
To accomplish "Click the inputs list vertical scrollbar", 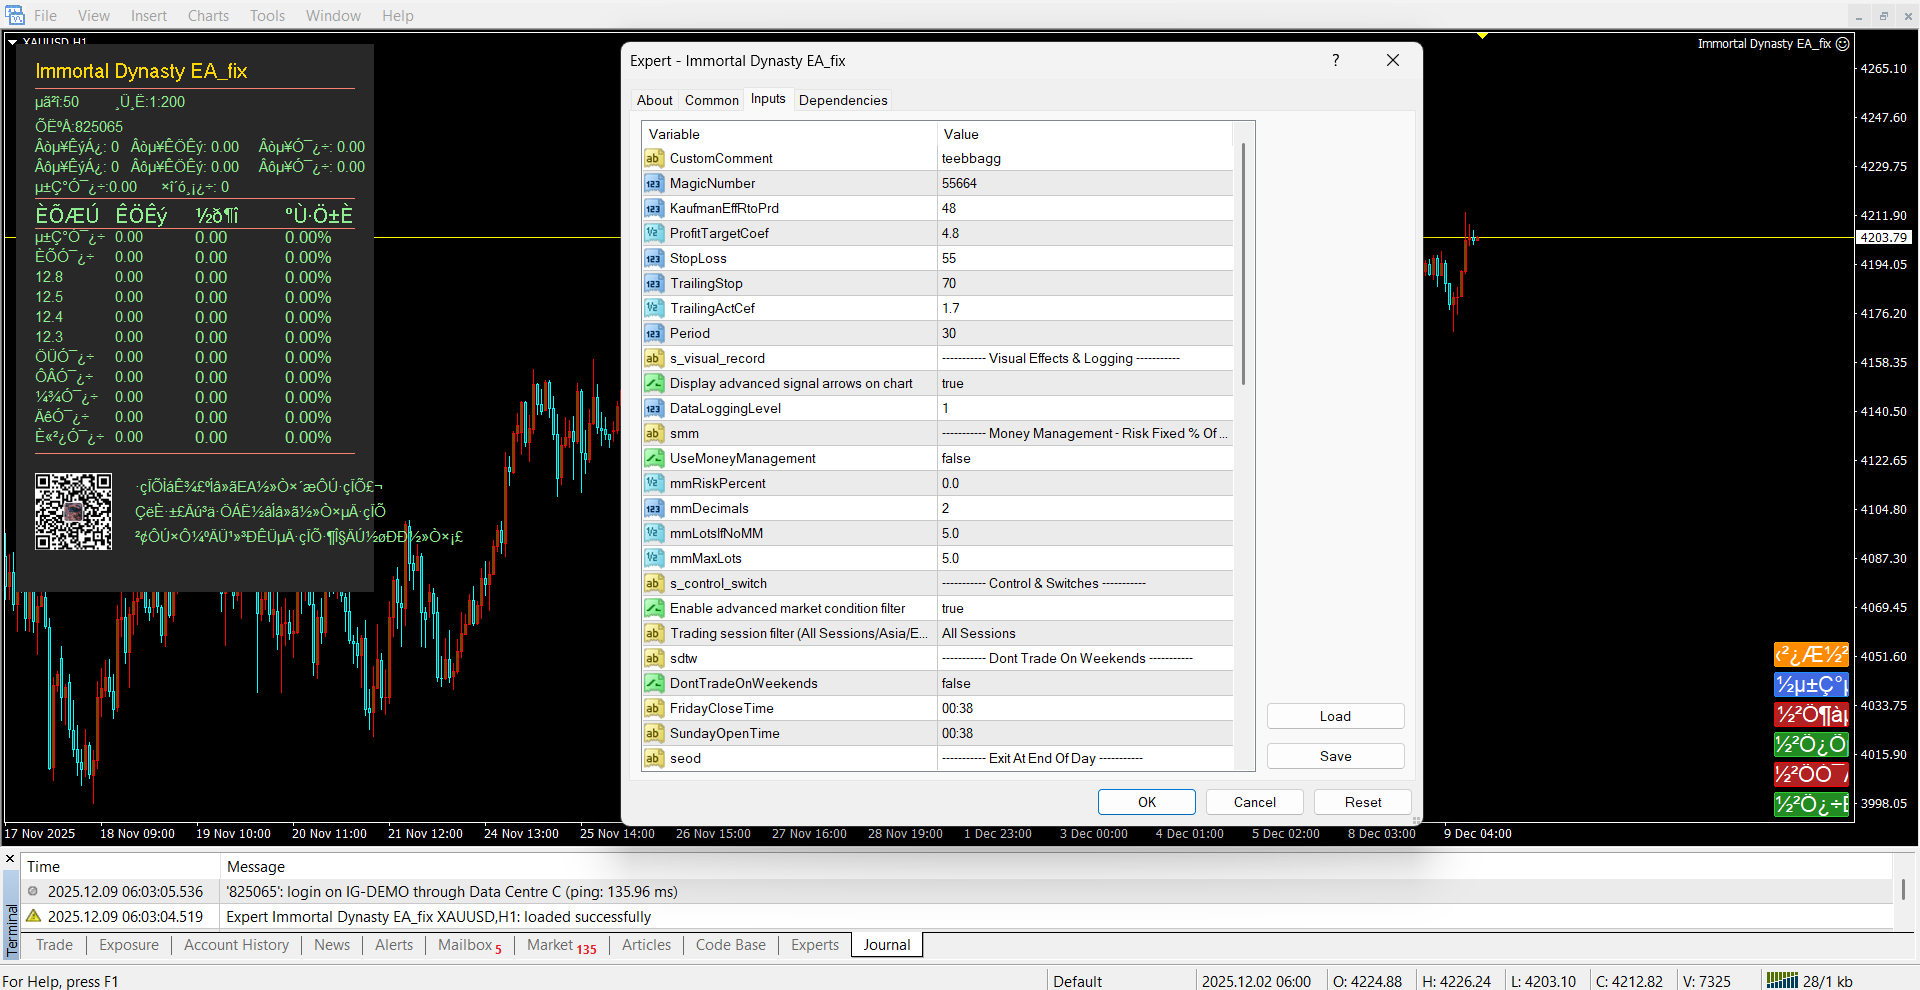I will (1243, 265).
